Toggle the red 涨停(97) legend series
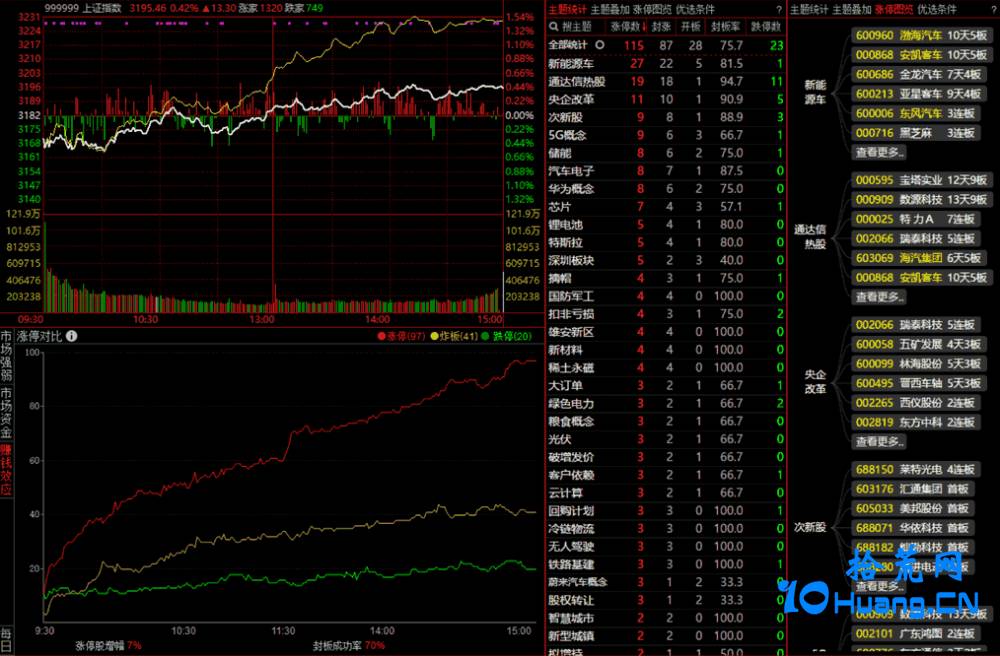This screenshot has height=656, width=1000. [401, 336]
